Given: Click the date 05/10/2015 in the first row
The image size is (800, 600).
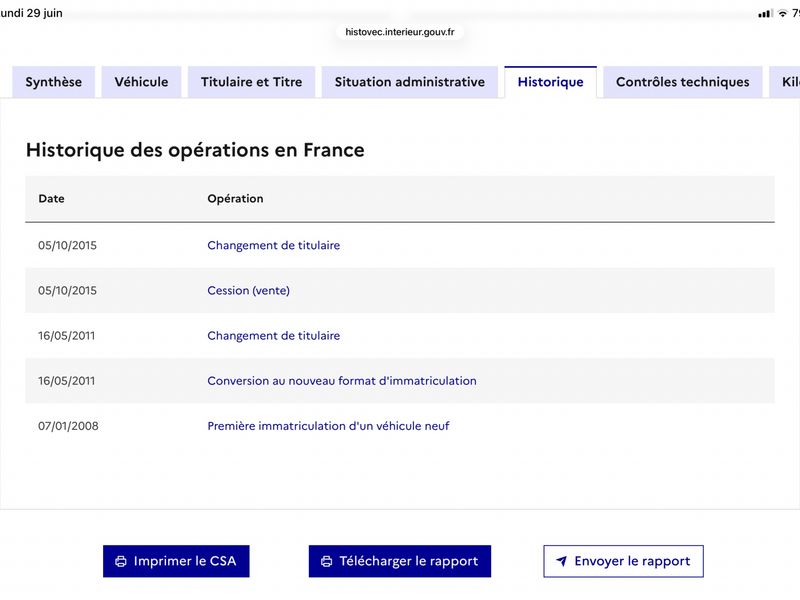Looking at the screenshot, I should [x=67, y=245].
